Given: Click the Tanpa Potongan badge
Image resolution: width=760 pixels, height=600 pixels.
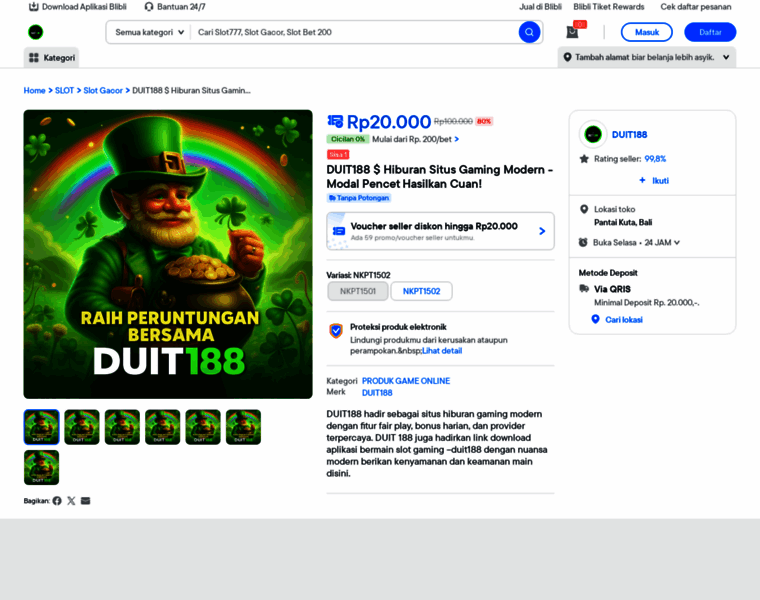Looking at the screenshot, I should (359, 198).
